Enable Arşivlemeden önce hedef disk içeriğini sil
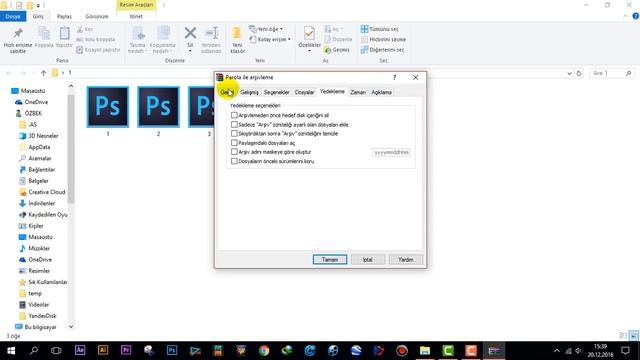The height and width of the screenshot is (360, 640). 234,115
